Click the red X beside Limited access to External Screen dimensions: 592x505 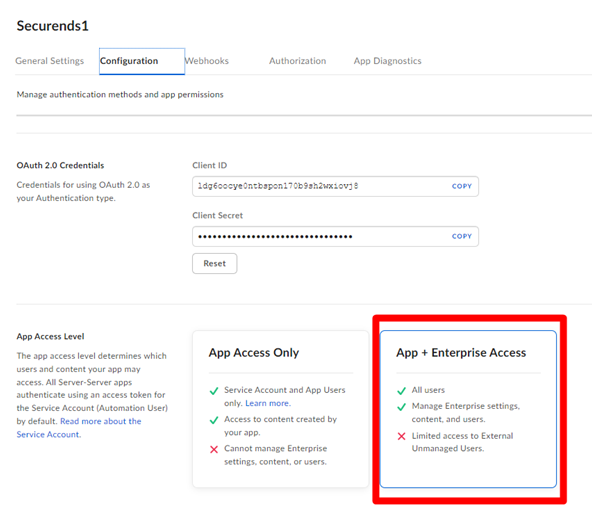click(401, 436)
